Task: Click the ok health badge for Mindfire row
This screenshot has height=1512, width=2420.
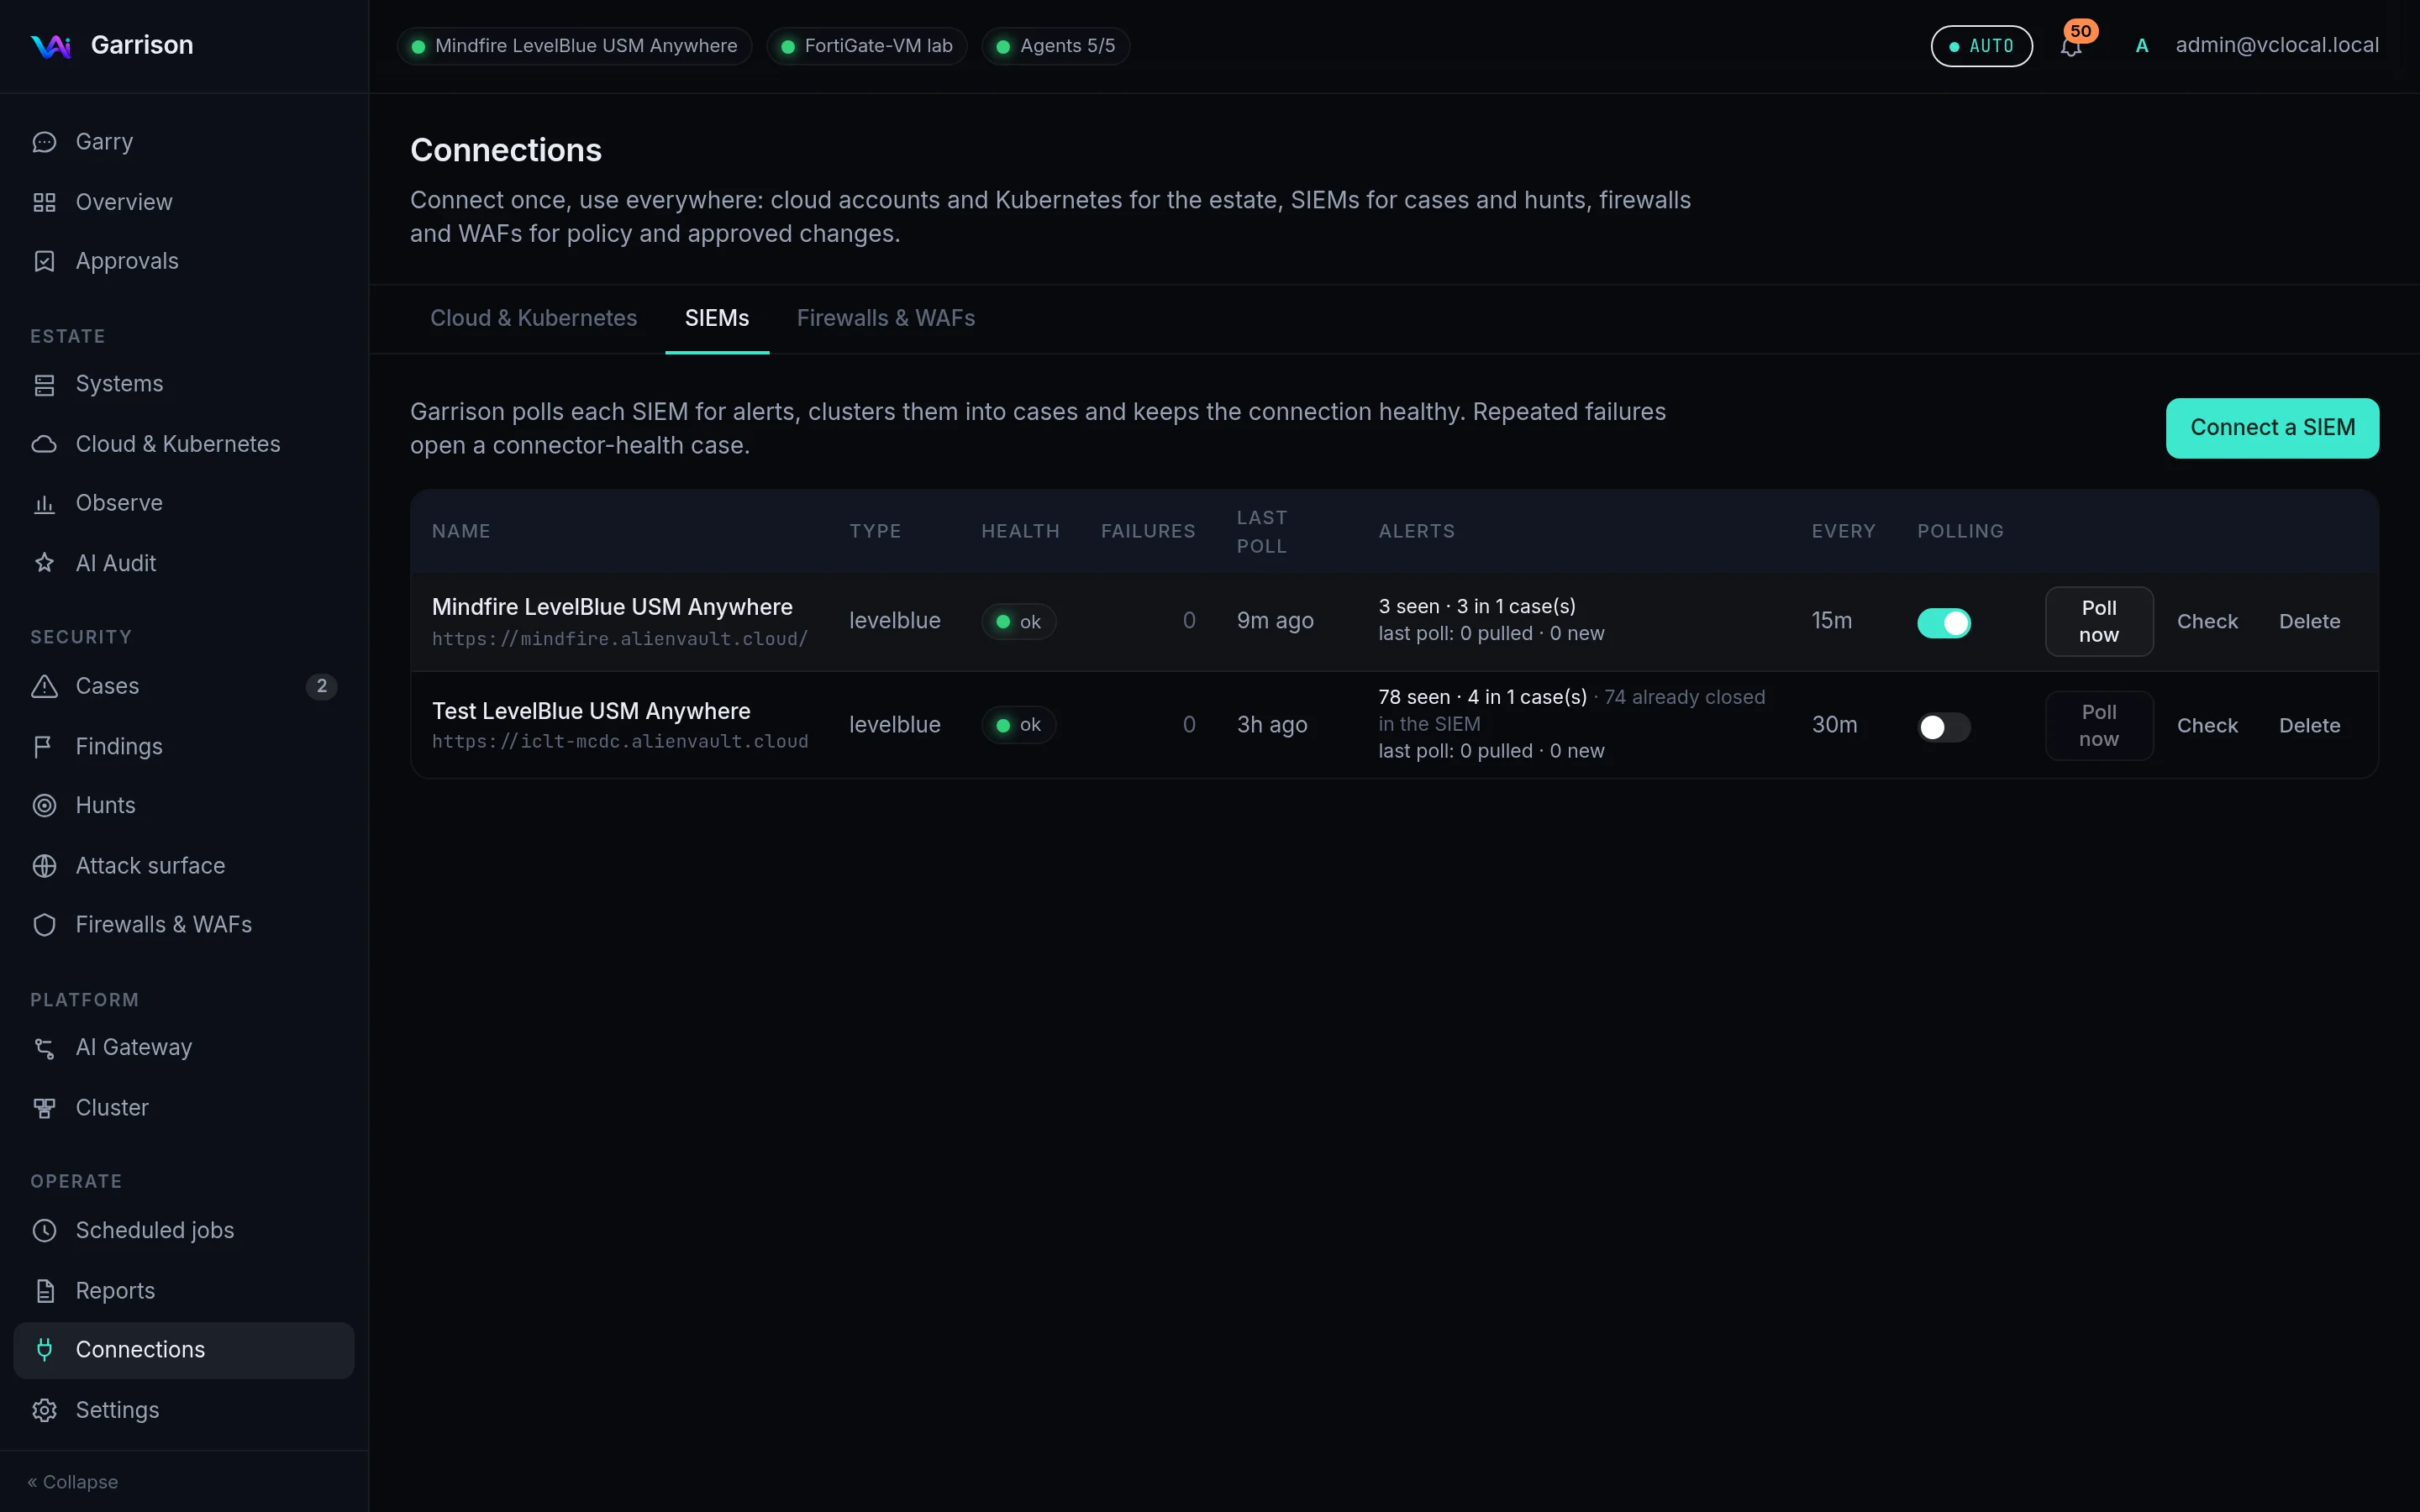Action: (1018, 622)
